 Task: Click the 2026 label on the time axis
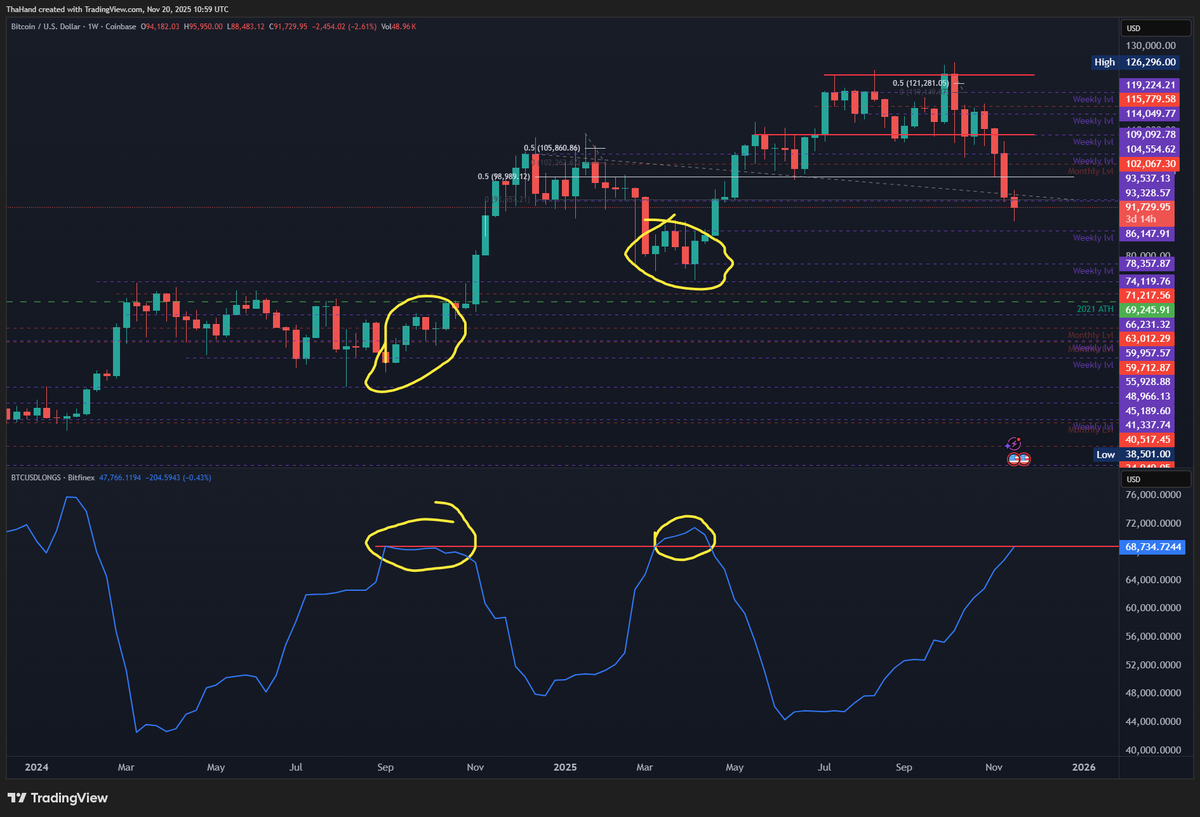(1083, 768)
